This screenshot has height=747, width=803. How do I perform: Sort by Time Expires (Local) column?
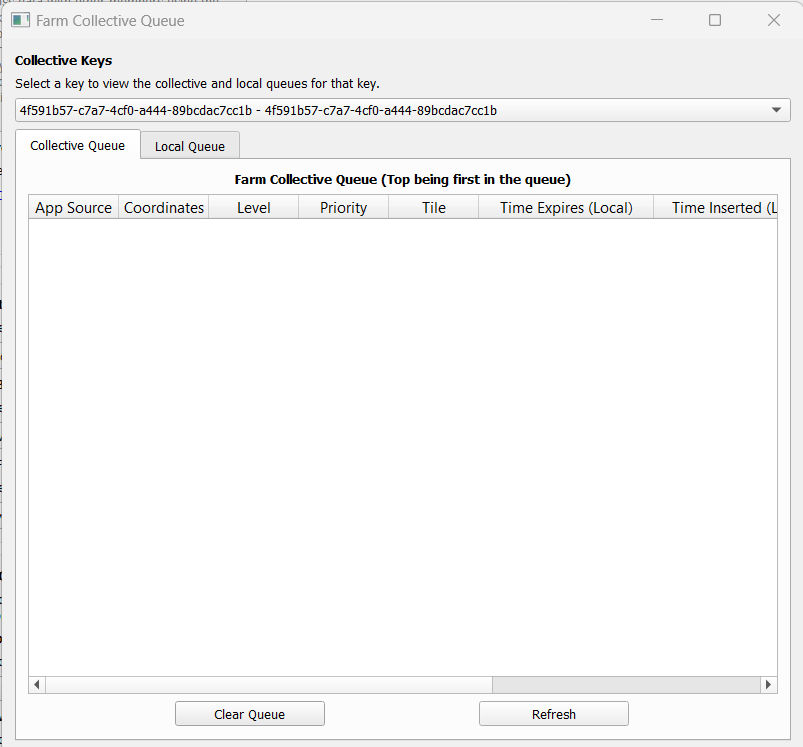(x=566, y=208)
